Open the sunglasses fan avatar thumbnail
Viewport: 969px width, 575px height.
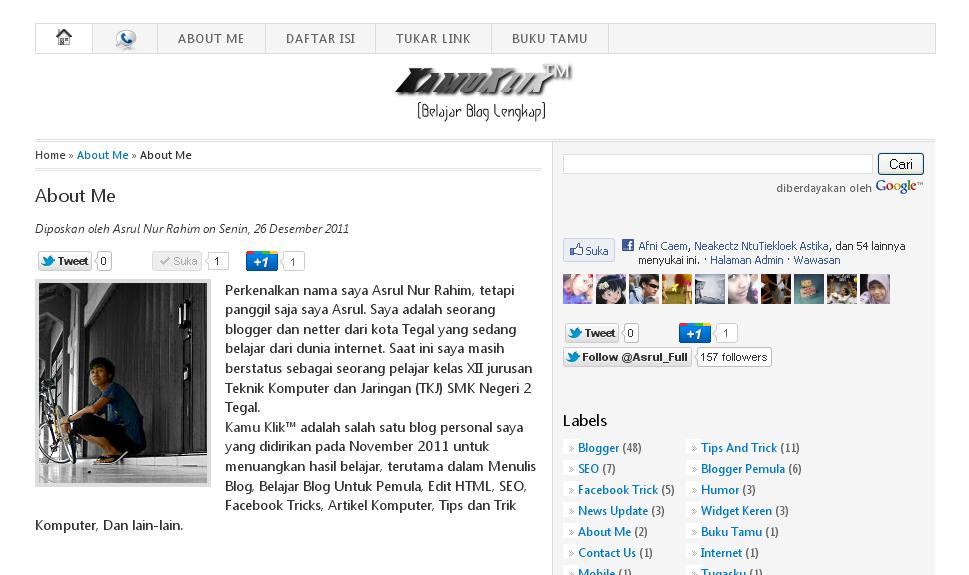coord(644,289)
